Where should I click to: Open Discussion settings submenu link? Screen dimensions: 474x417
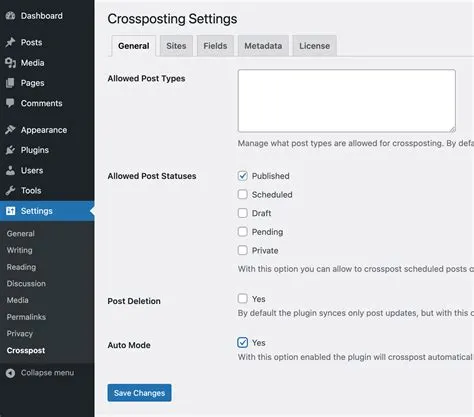[x=26, y=284]
